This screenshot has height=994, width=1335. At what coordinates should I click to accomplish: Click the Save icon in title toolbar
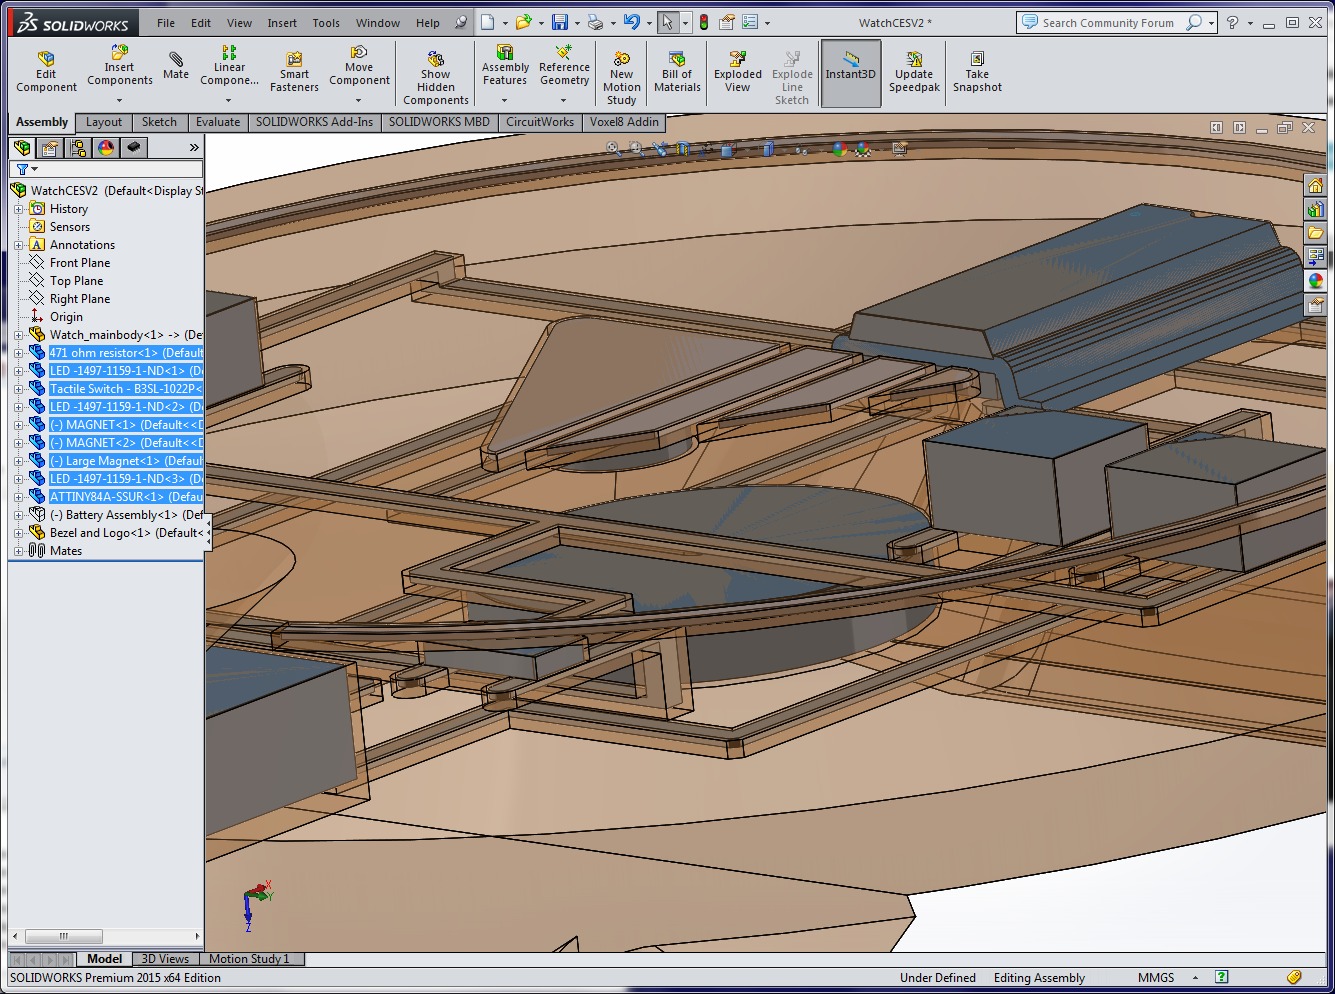[x=560, y=22]
